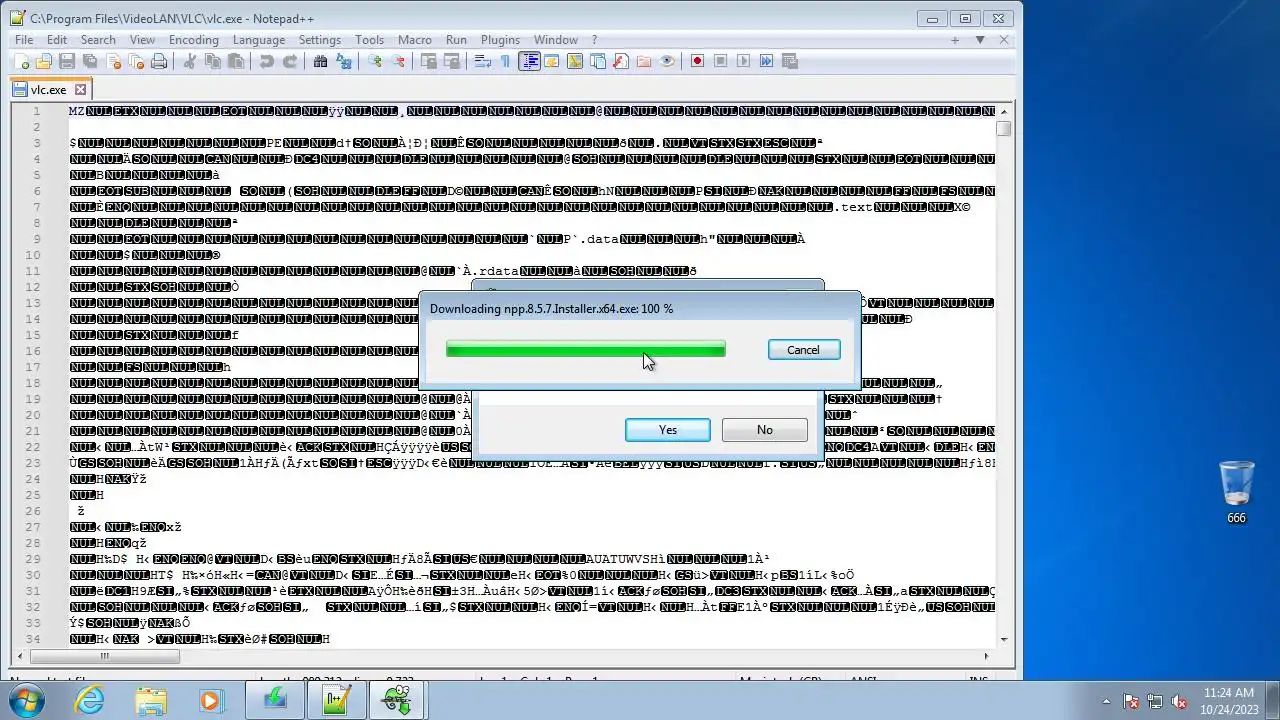Screen dimensions: 1280x720
Task: Open the question mark help menu
Action: [594, 40]
